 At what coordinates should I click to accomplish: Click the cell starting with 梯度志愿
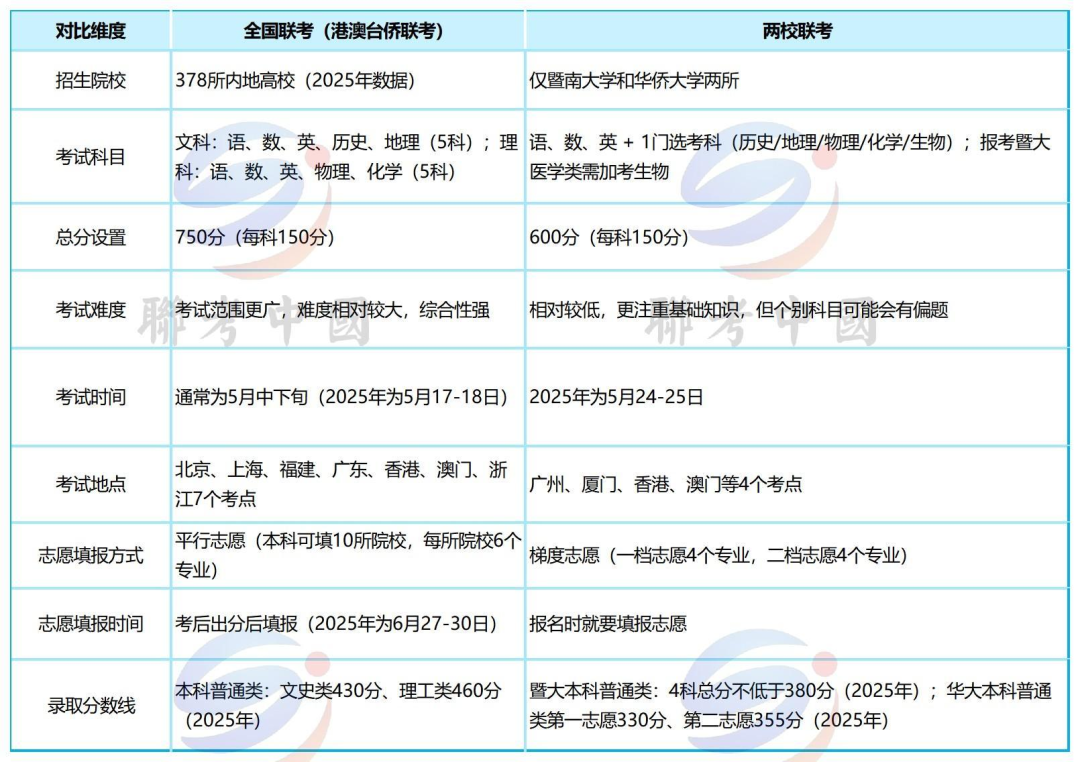pyautogui.click(x=797, y=555)
